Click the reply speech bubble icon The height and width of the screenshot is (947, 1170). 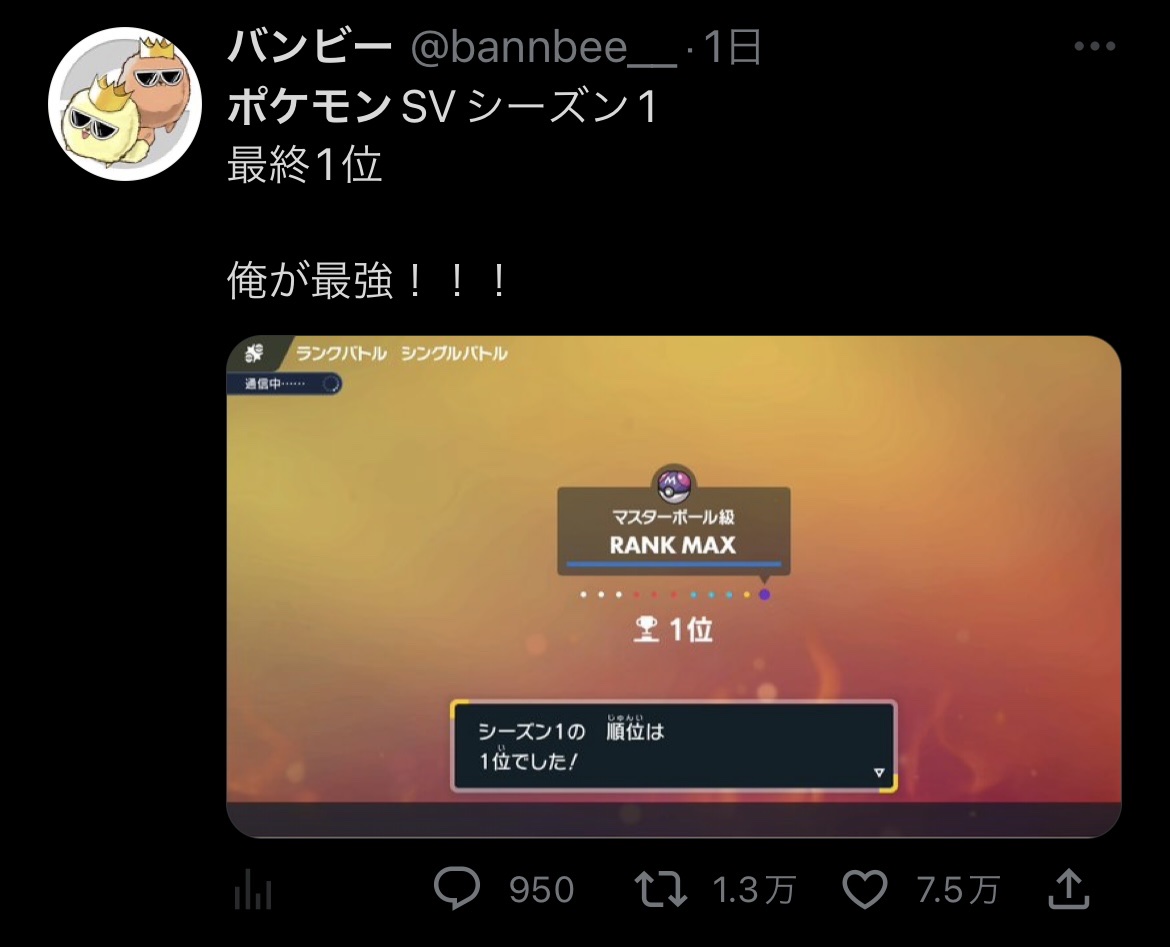click(457, 888)
